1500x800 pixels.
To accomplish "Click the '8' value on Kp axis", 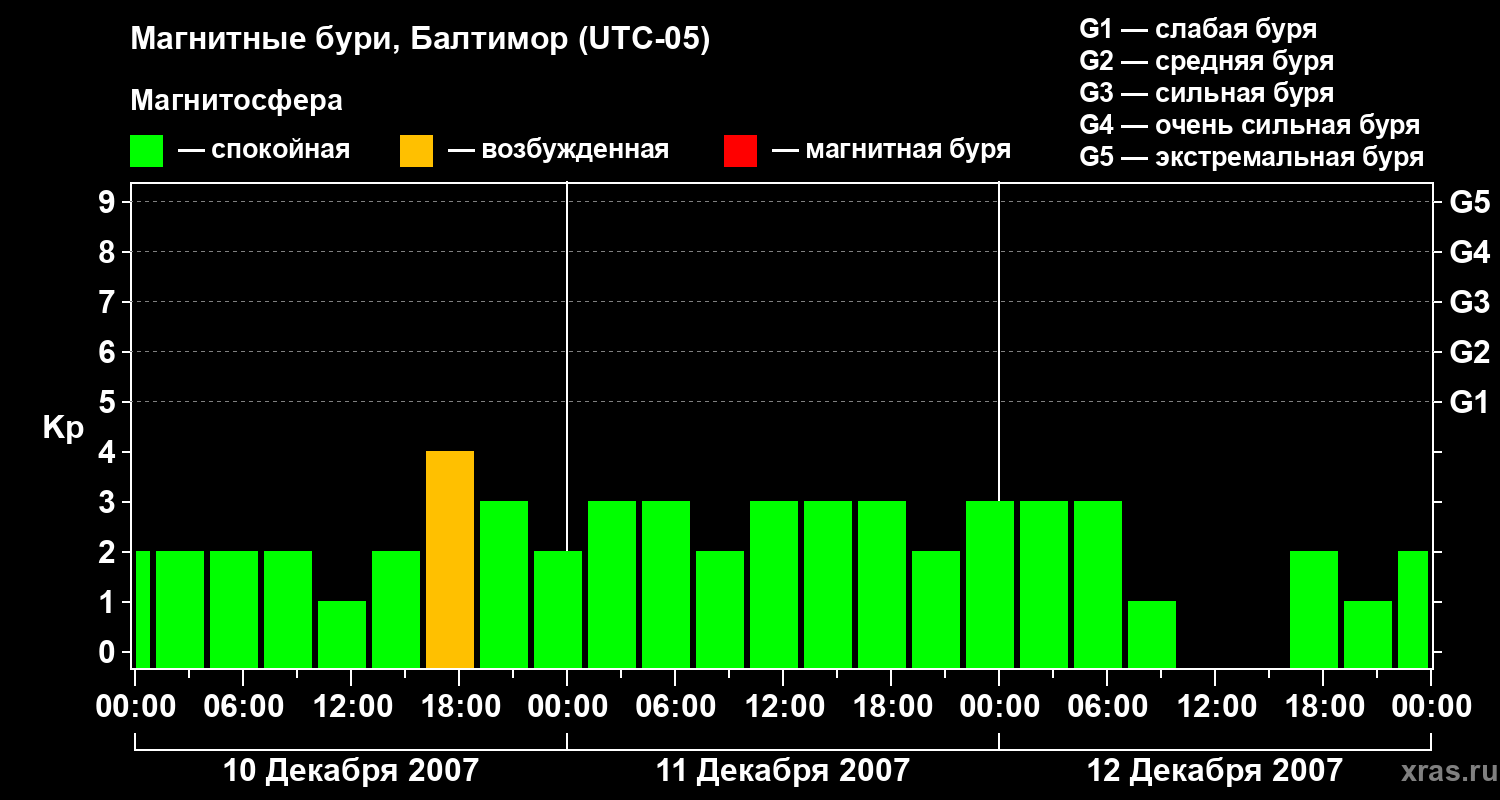I will click(x=109, y=252).
